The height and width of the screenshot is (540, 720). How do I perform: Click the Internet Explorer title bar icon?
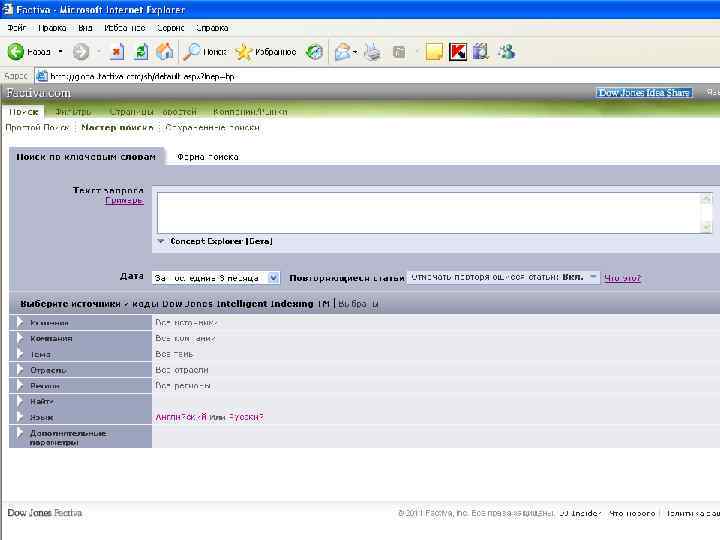pyautogui.click(x=7, y=9)
